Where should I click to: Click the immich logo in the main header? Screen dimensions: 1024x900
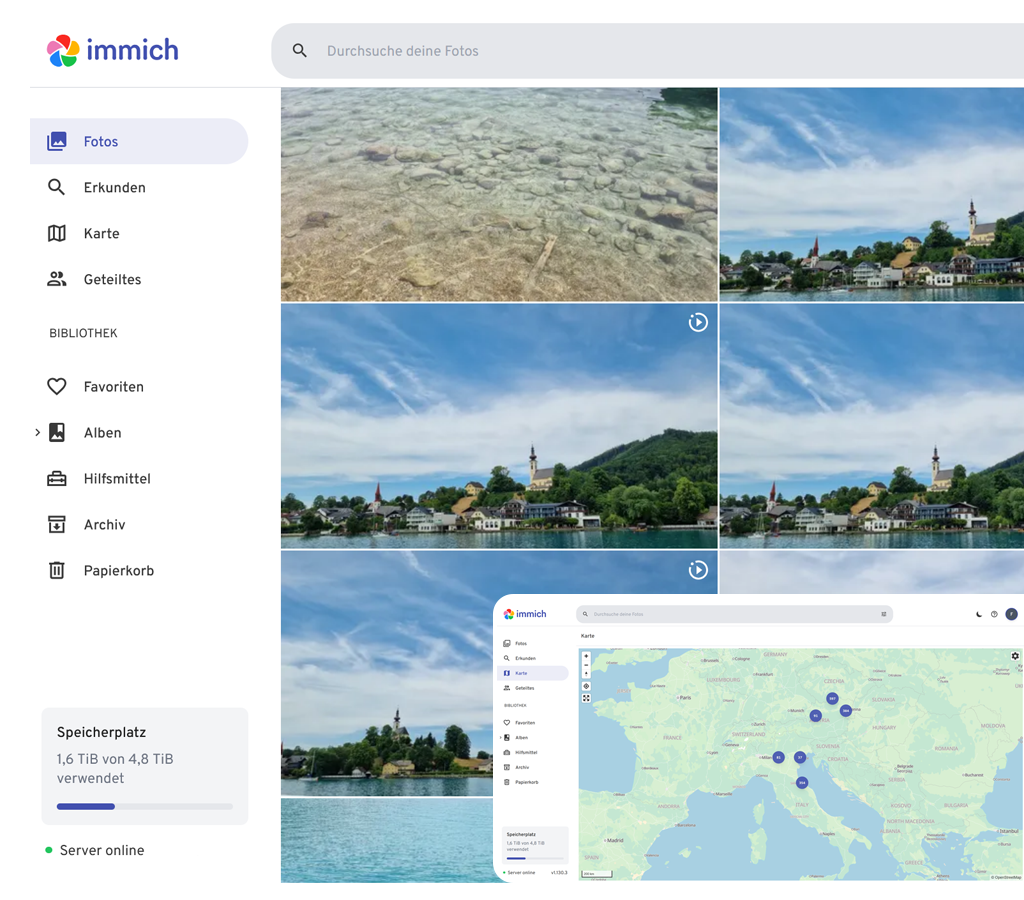[x=112, y=50]
